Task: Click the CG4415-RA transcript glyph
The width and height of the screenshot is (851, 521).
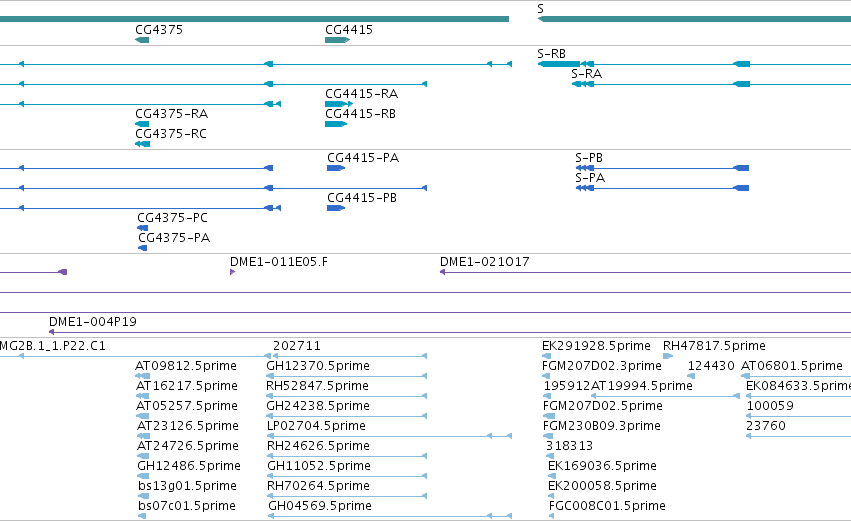Action: point(339,104)
